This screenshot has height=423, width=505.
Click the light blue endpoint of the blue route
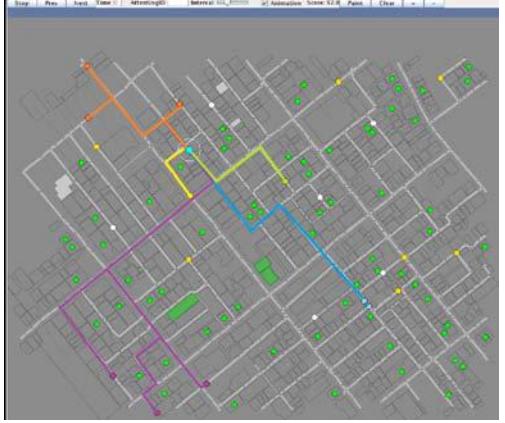(367, 304)
